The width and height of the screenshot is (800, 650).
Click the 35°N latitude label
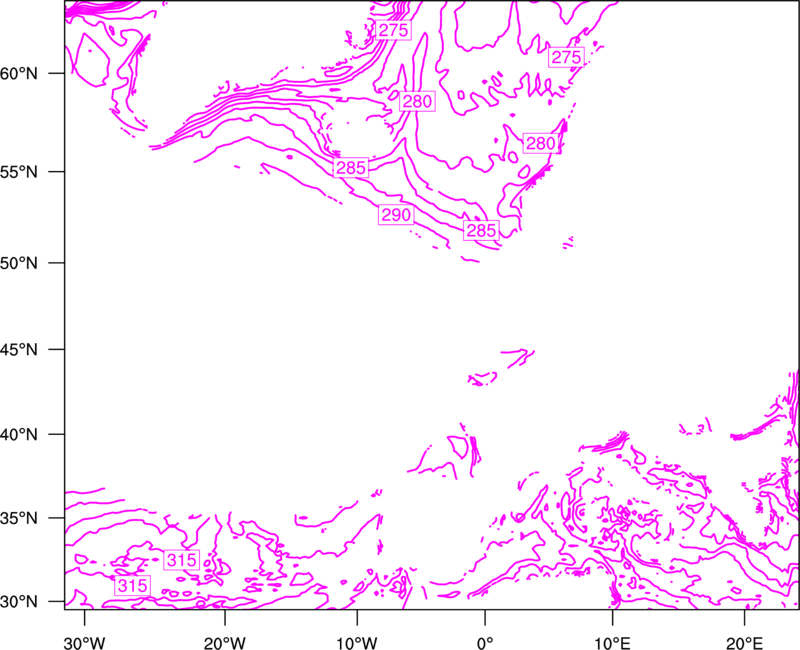pyautogui.click(x=19, y=518)
